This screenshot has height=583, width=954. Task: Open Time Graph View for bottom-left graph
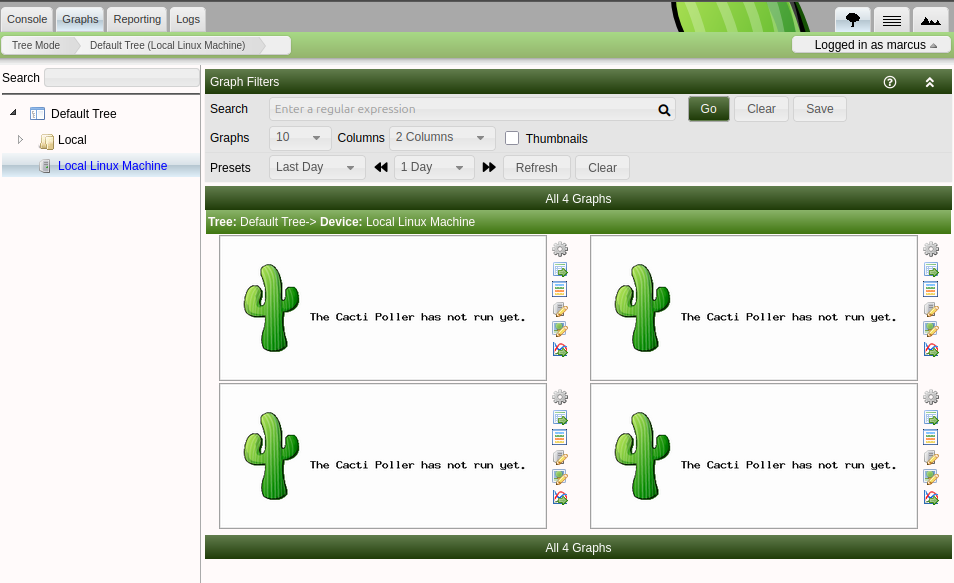(560, 437)
